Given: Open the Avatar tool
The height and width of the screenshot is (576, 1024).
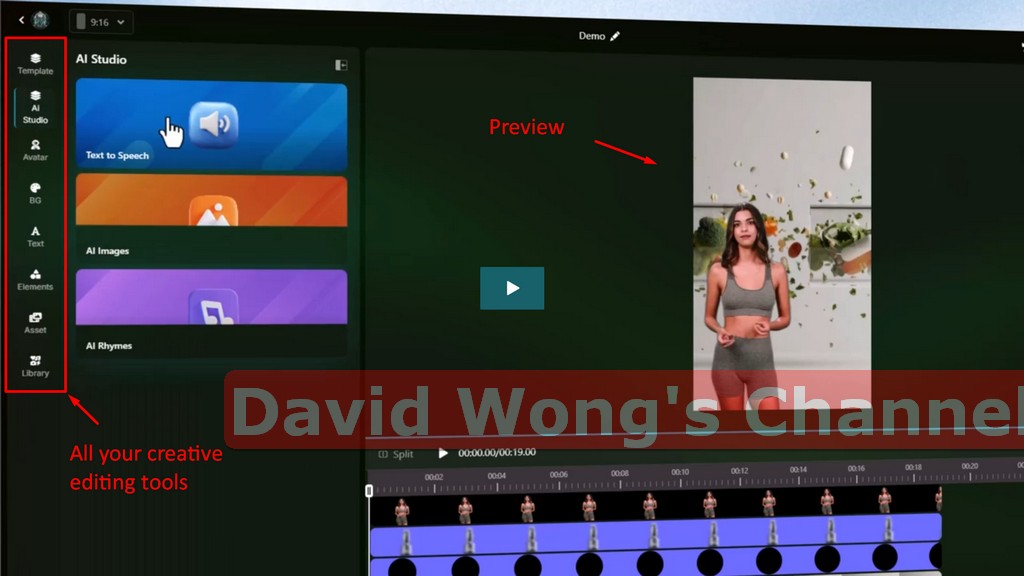Looking at the screenshot, I should (35, 150).
